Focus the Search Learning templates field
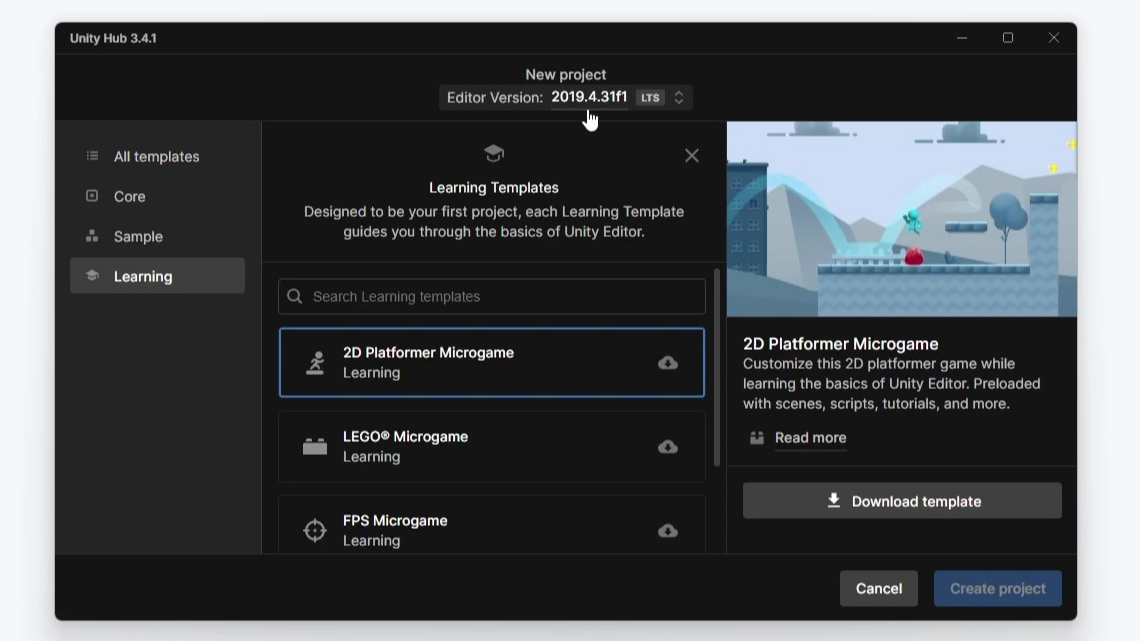 pos(491,297)
